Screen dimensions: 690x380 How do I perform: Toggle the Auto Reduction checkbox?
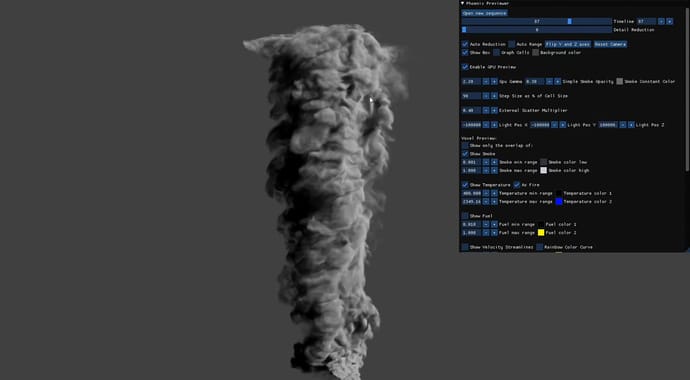(465, 44)
